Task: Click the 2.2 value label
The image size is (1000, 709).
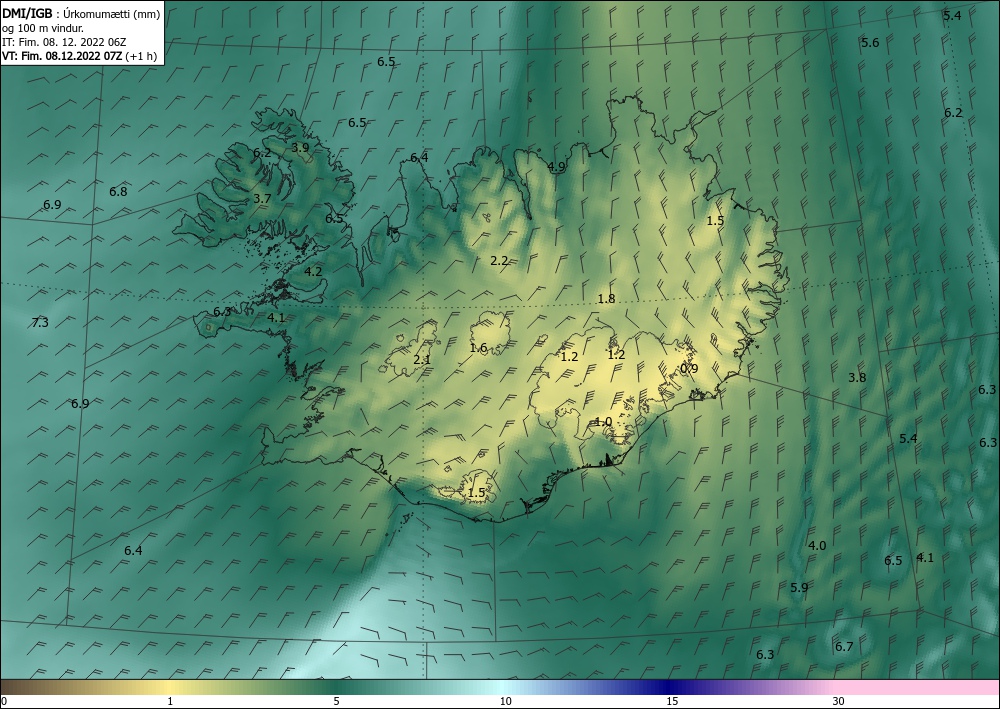Action: click(x=499, y=261)
